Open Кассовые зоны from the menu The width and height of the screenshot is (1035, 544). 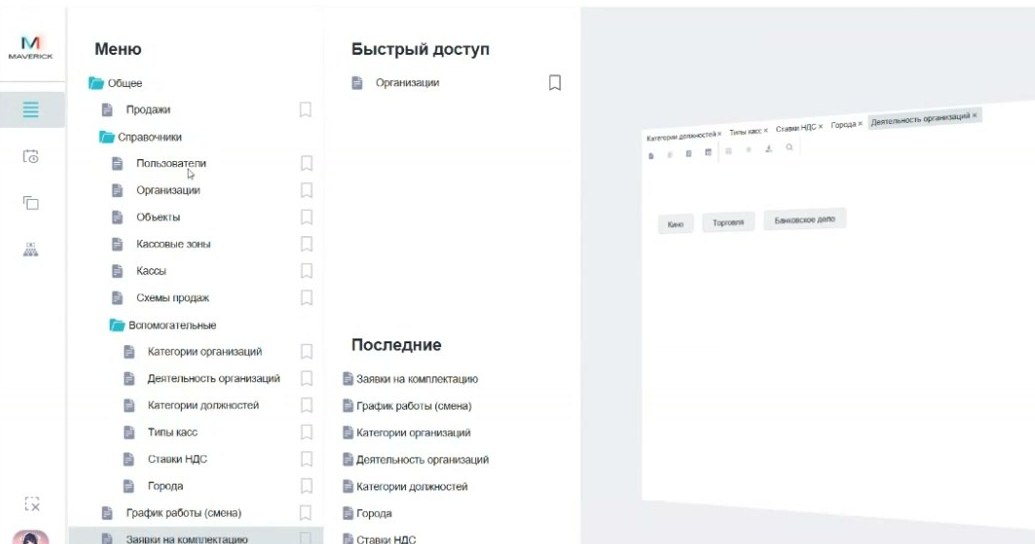[173, 244]
